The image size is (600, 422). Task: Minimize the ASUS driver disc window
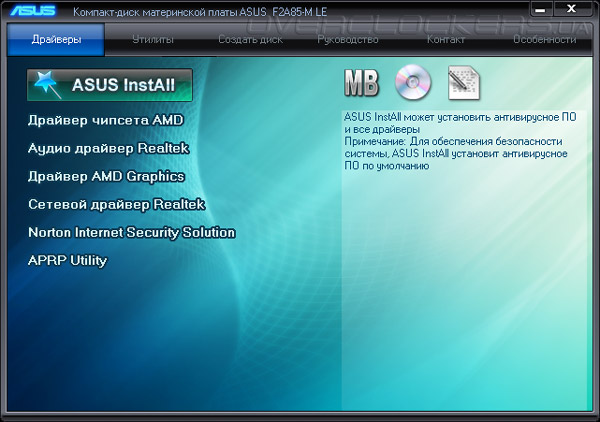tap(540, 9)
